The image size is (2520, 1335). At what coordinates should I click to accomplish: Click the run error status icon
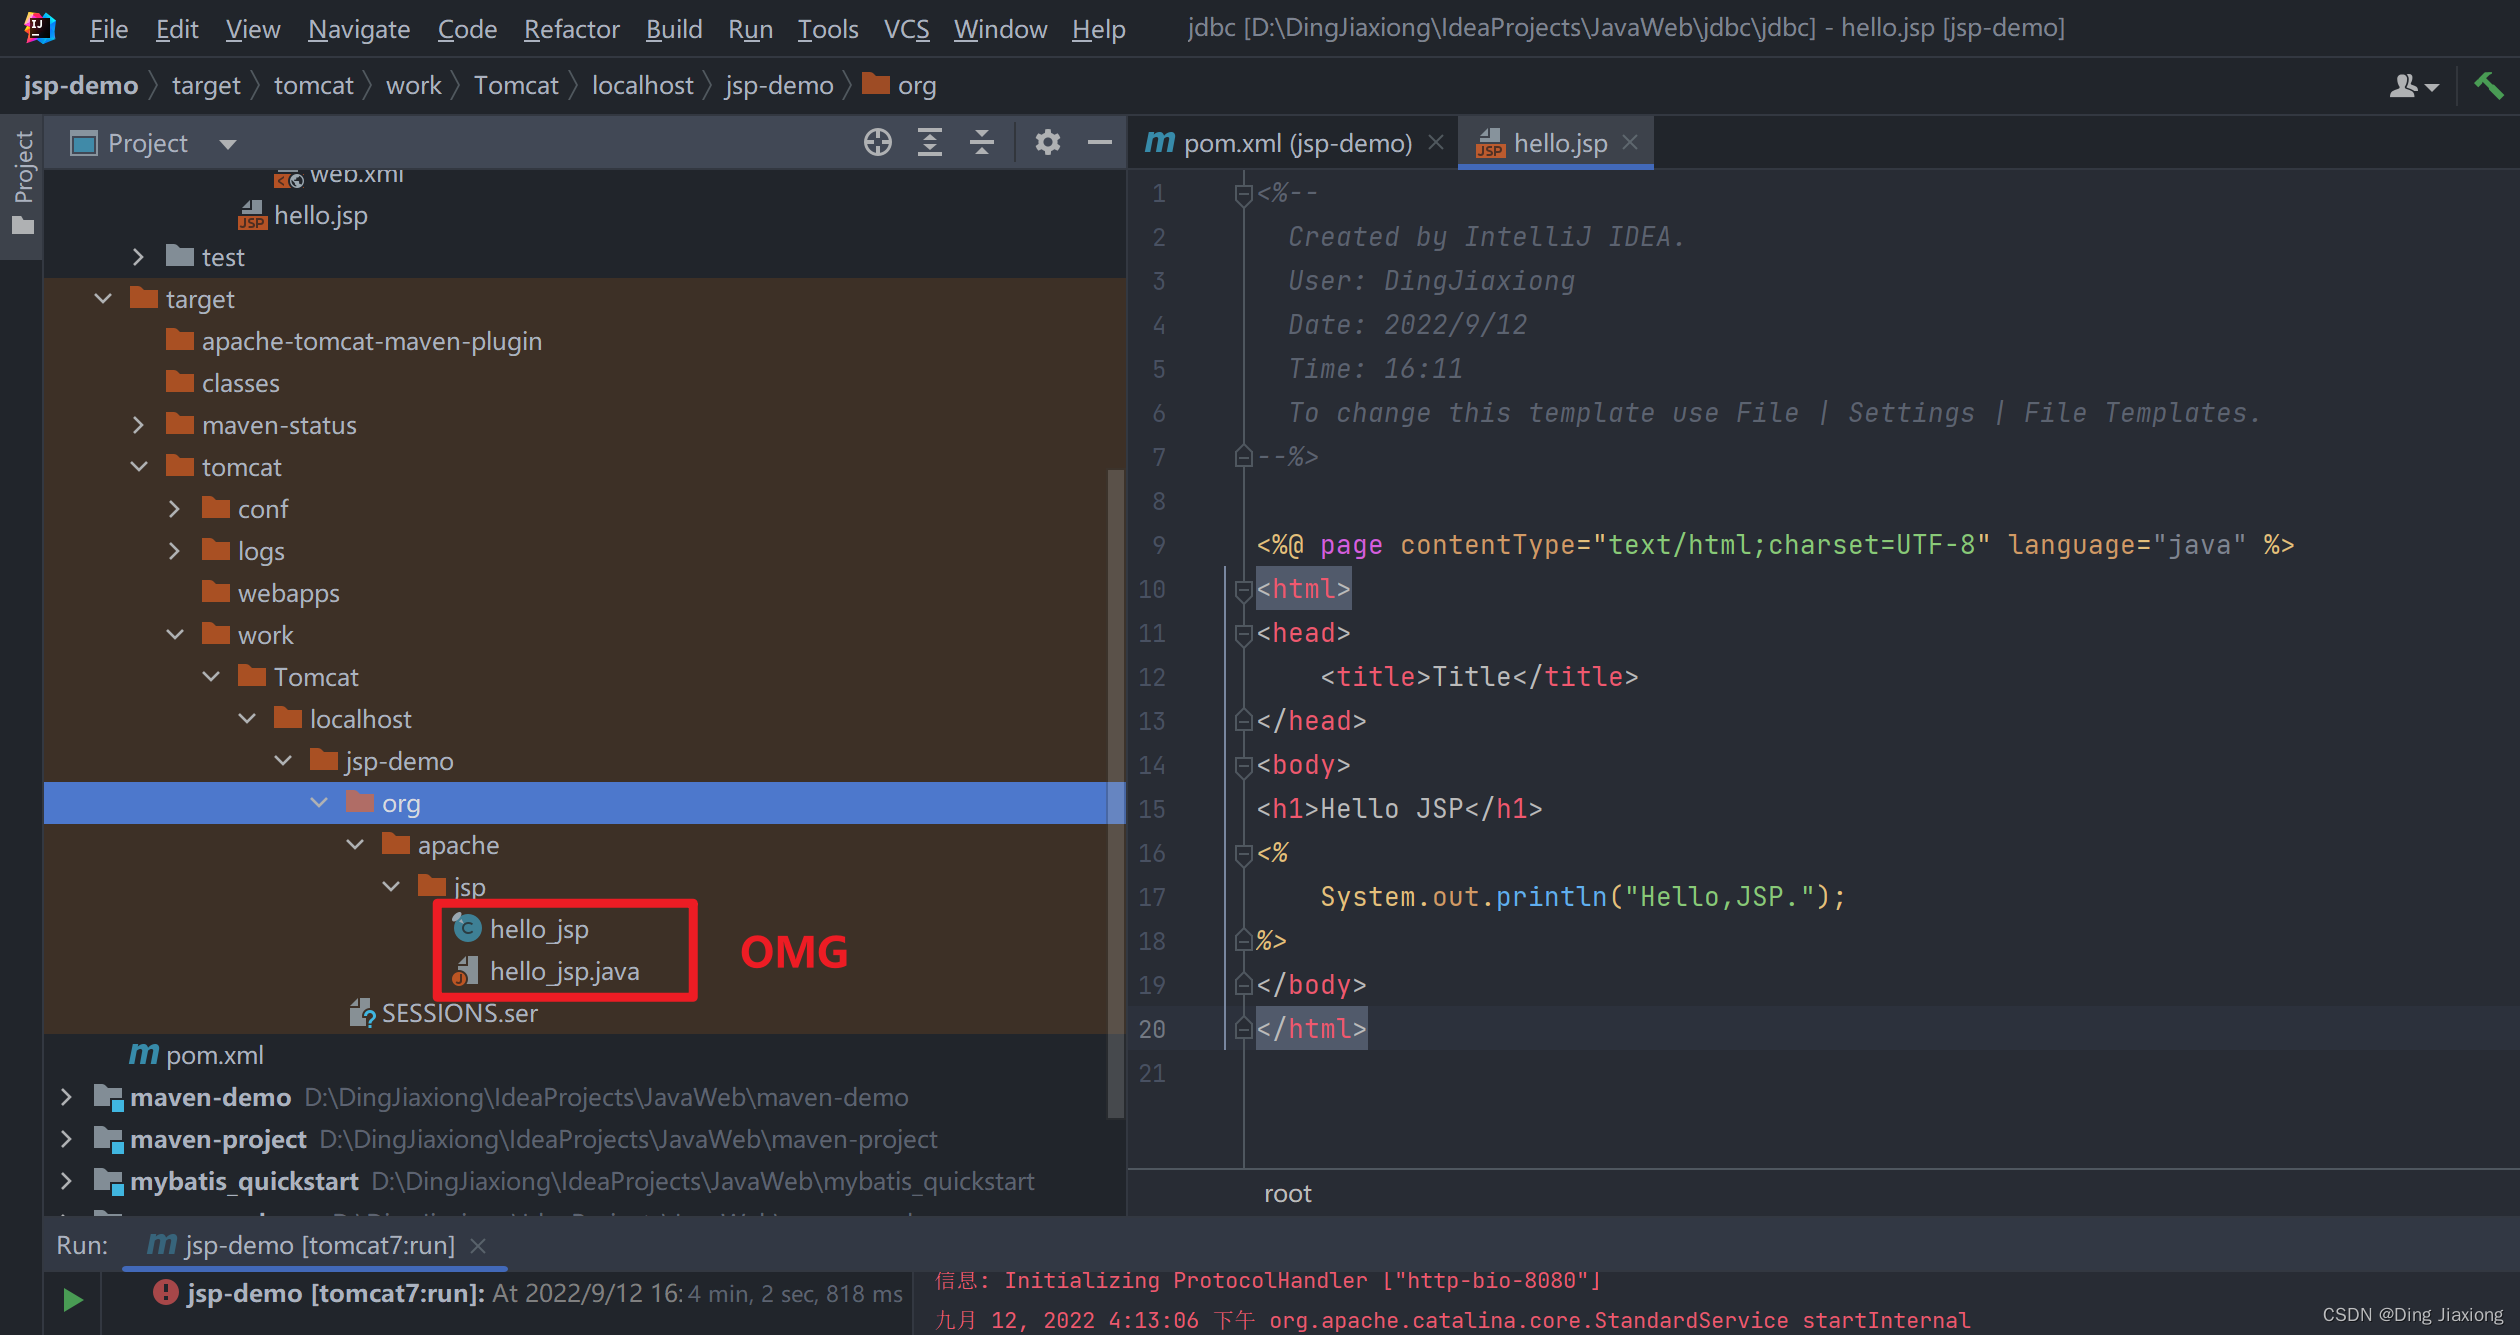pyautogui.click(x=165, y=1292)
